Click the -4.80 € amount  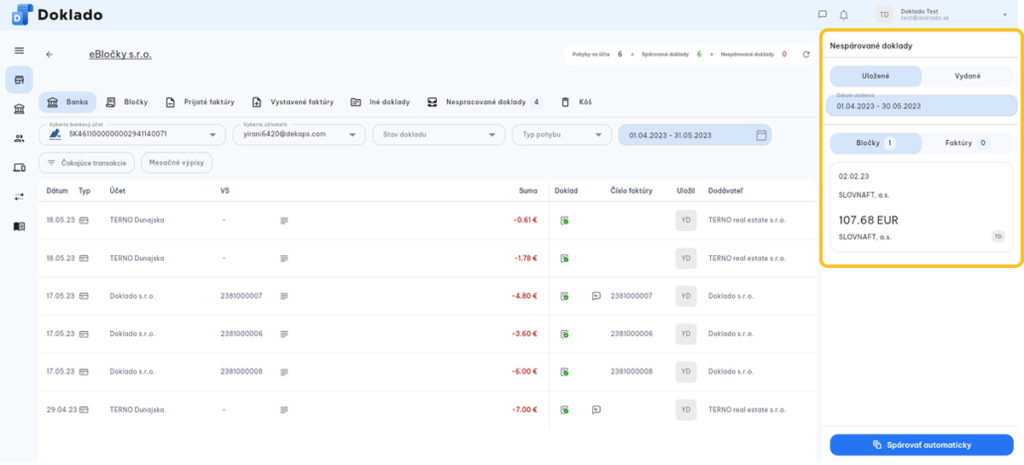coord(524,297)
